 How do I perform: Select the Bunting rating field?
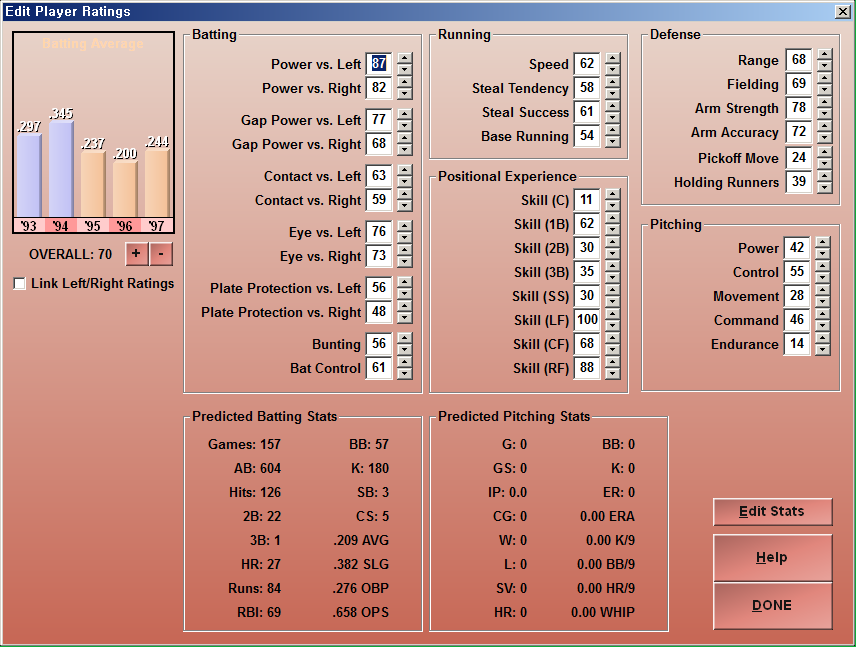[x=378, y=344]
